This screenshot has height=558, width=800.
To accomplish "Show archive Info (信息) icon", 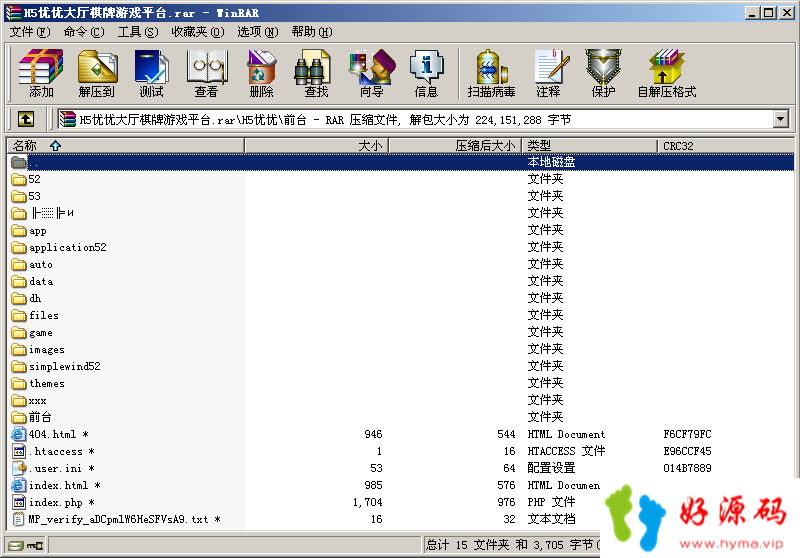I will [426, 73].
